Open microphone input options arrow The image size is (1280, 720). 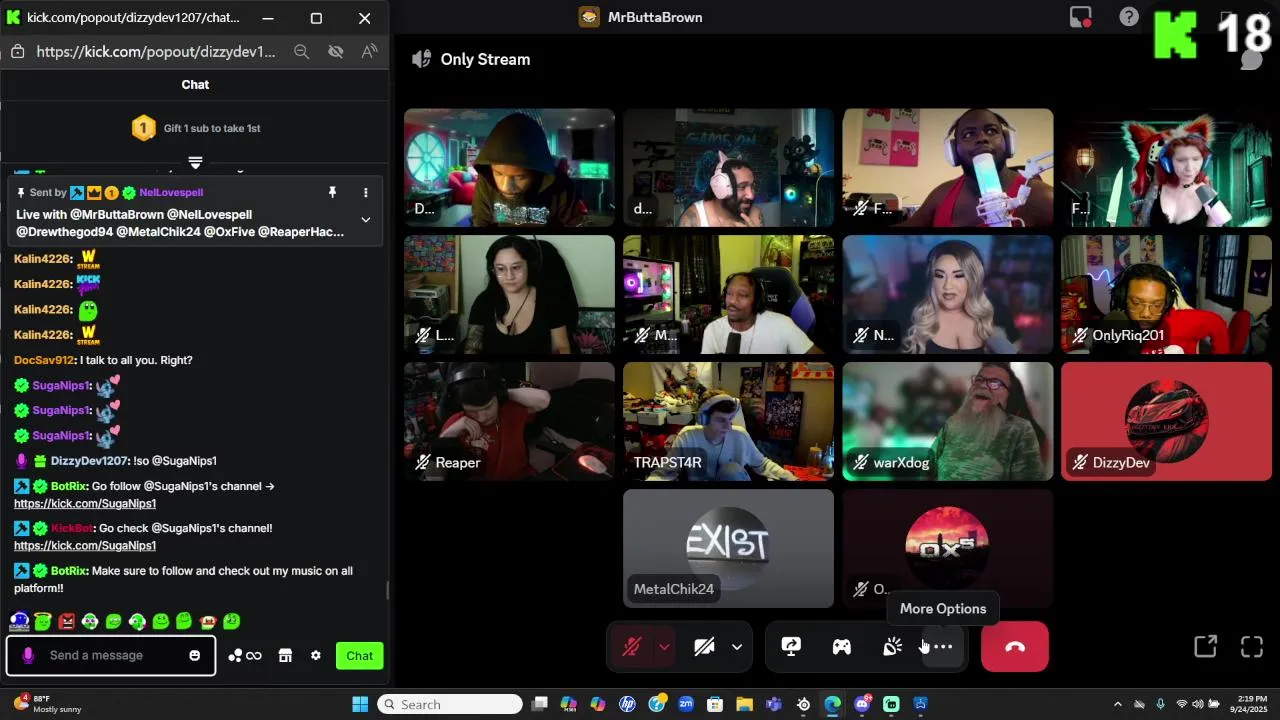pos(664,647)
